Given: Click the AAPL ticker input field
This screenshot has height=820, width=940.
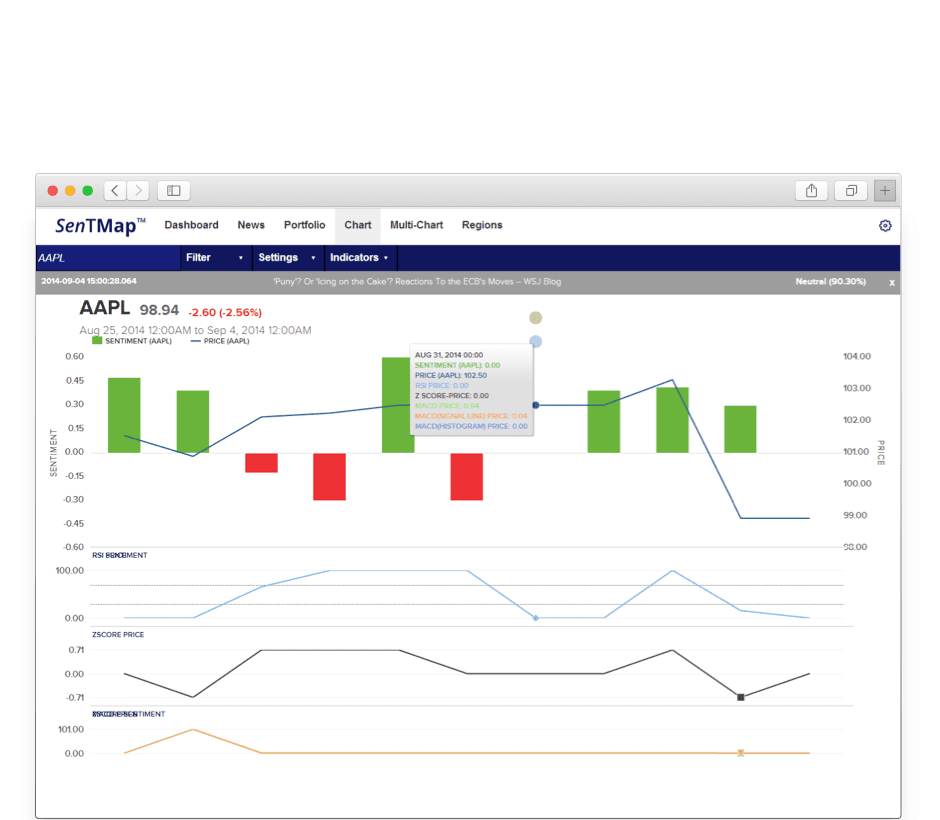Looking at the screenshot, I should pos(108,258).
